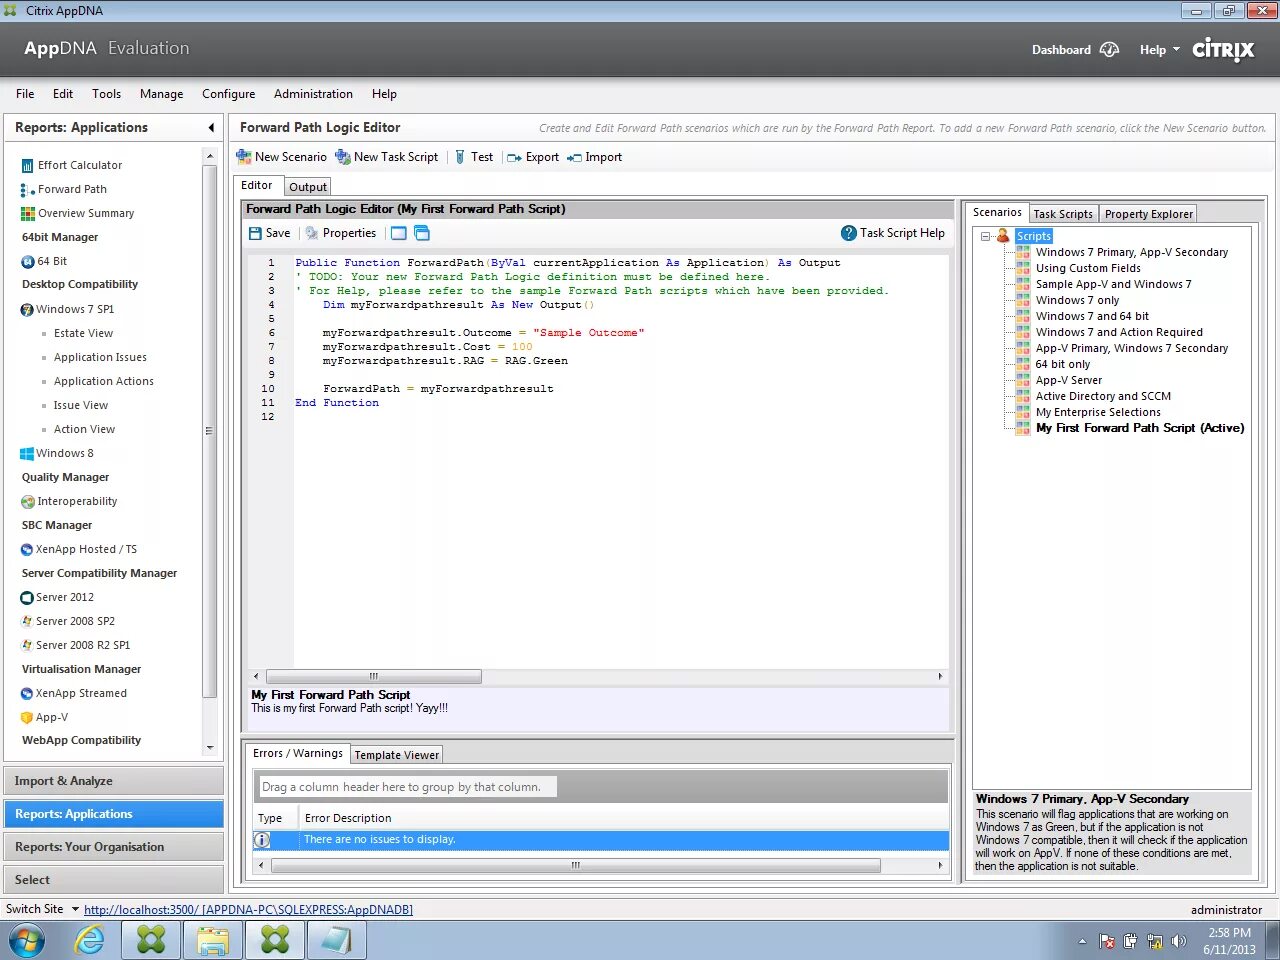
Task: Open the Dashboard from the header
Action: [x=1075, y=50]
